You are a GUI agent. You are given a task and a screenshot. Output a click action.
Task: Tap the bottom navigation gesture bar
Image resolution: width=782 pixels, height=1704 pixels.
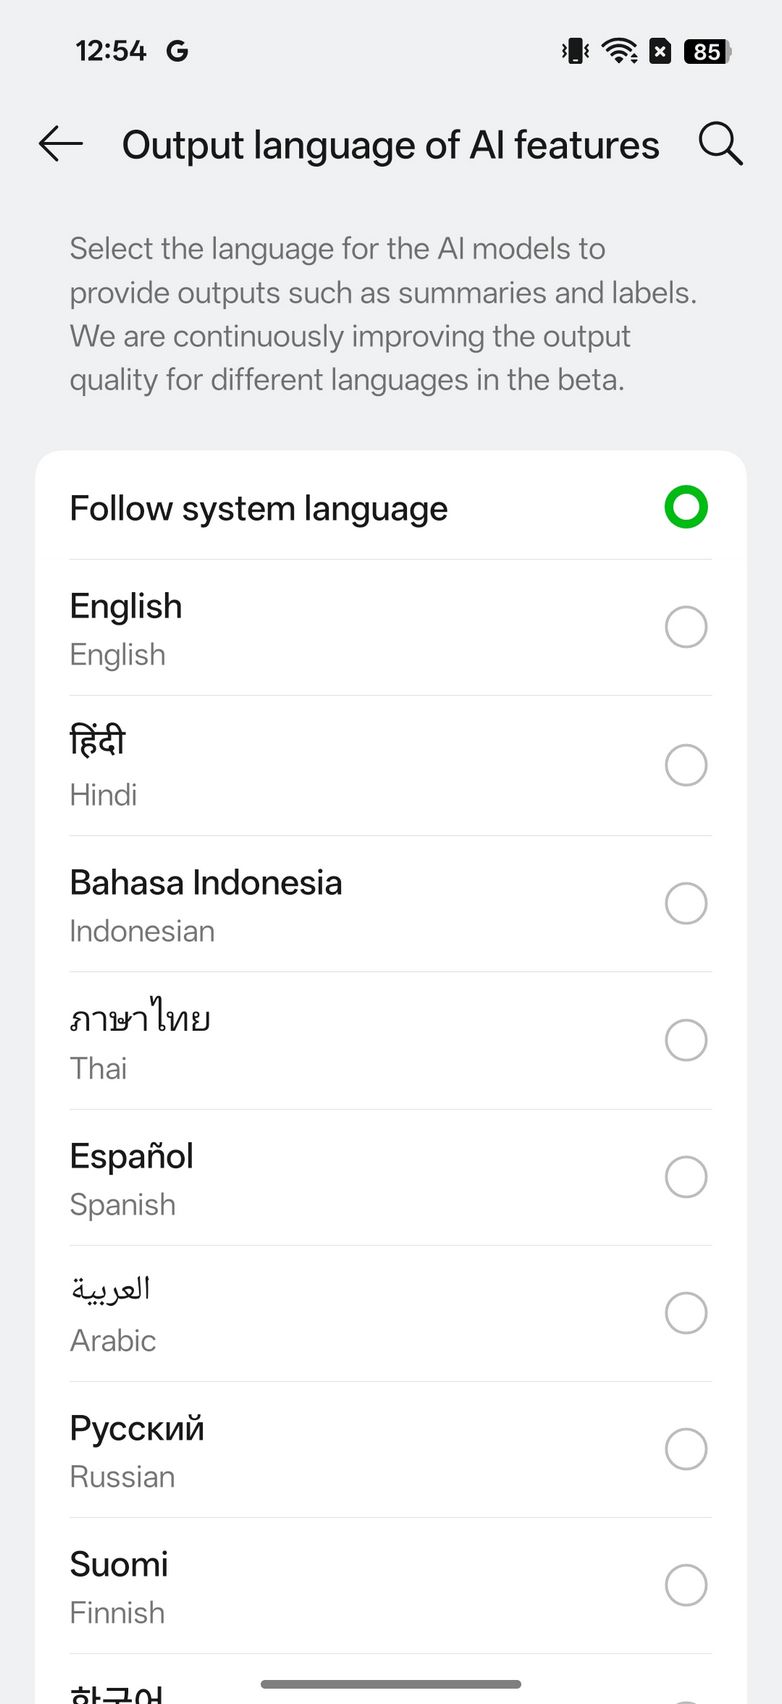tap(391, 1684)
